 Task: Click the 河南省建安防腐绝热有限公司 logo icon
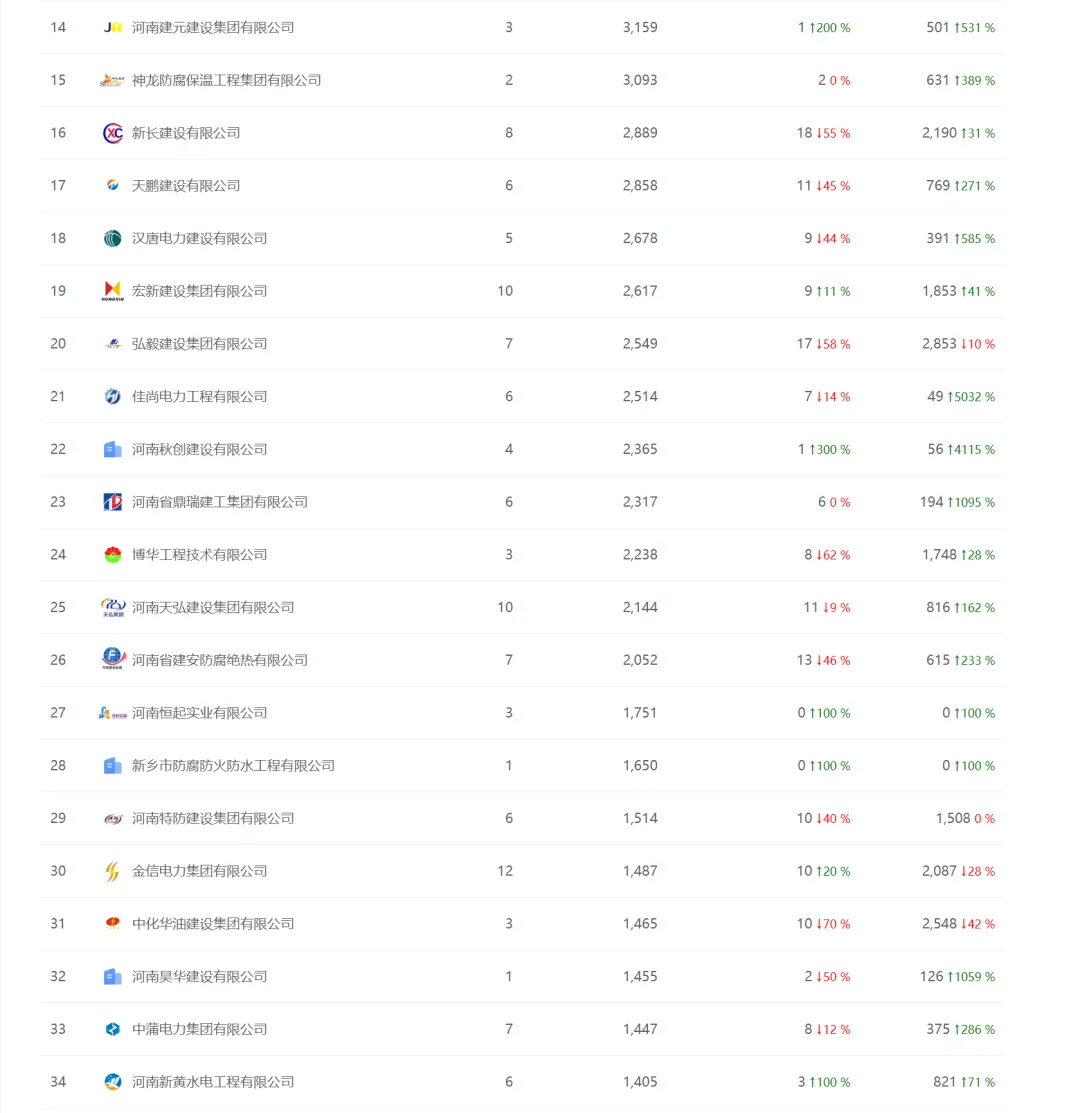(113, 659)
